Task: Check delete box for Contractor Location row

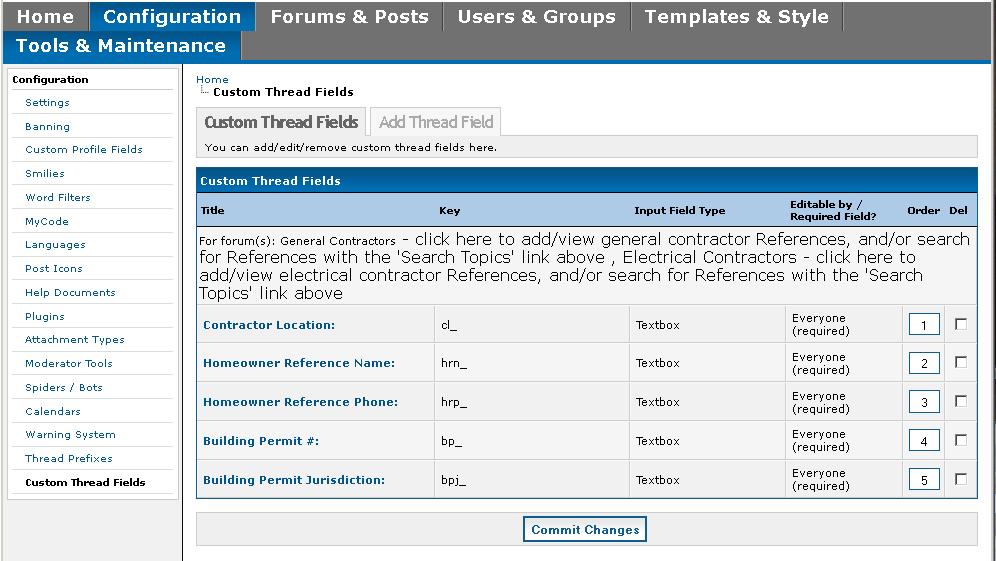Action: 961,324
